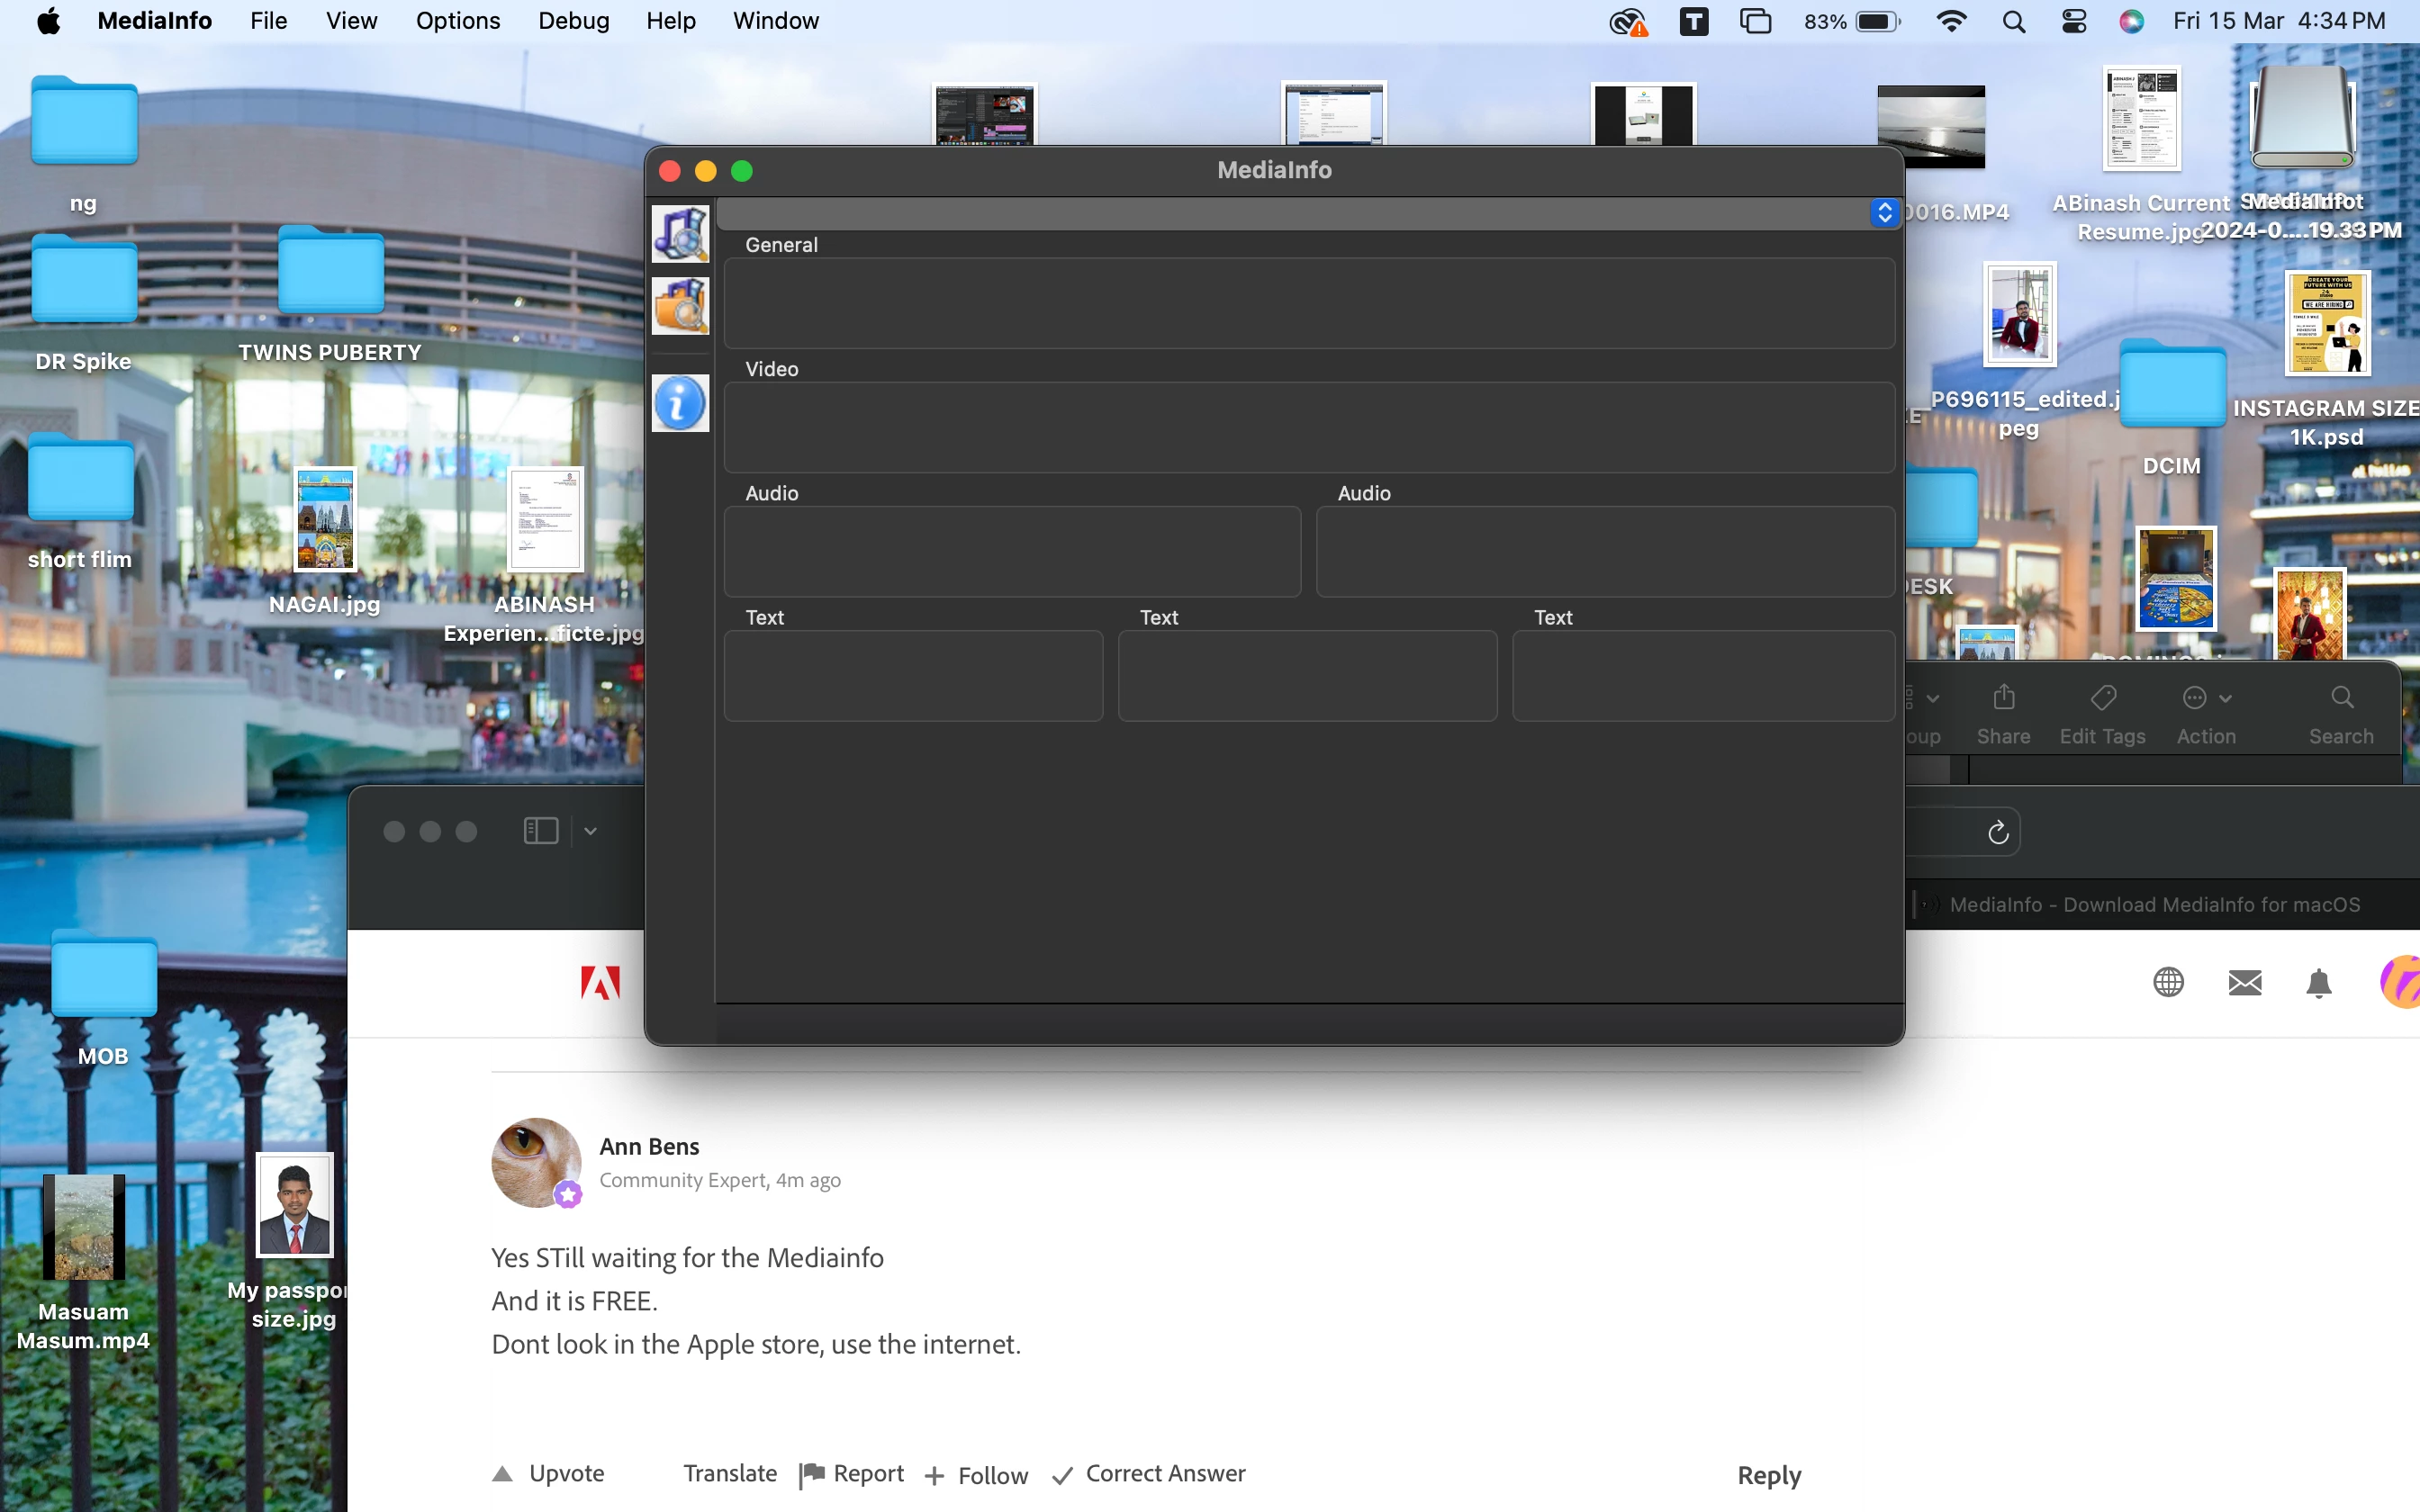Click the Adobe logo on the webpage

600,983
